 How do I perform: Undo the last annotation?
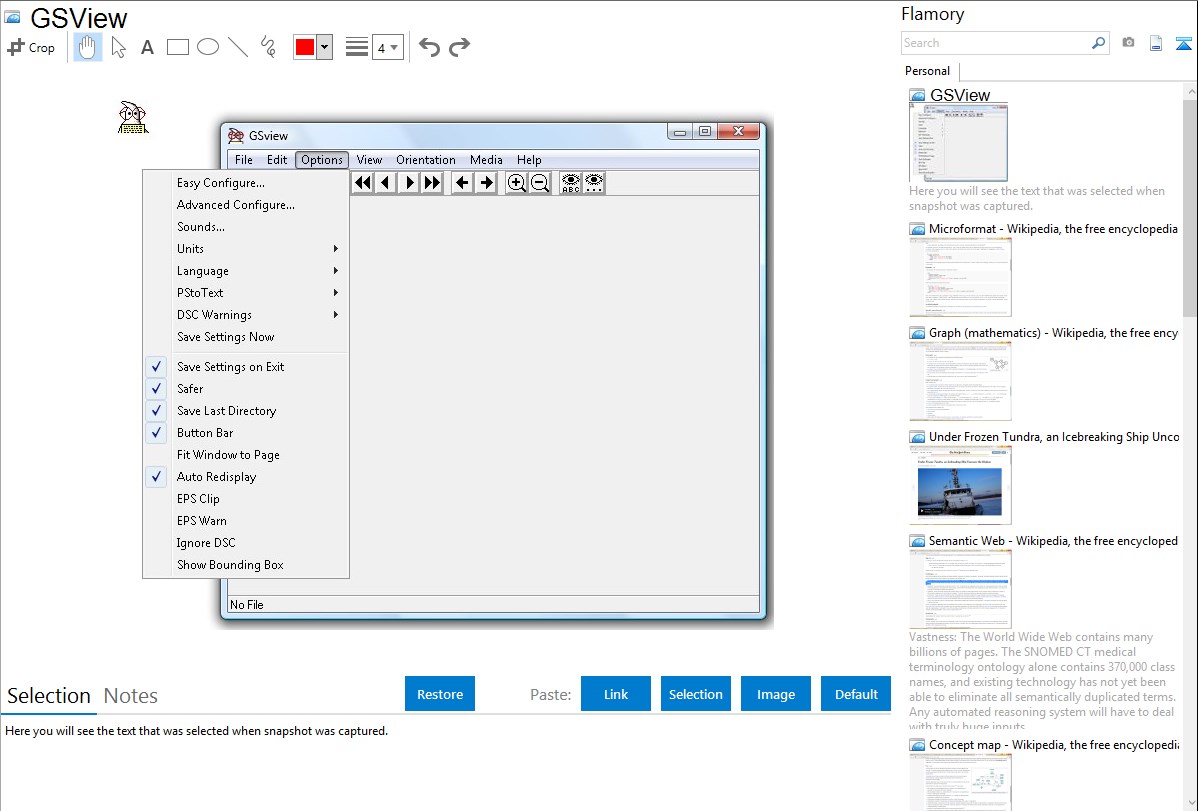point(429,47)
